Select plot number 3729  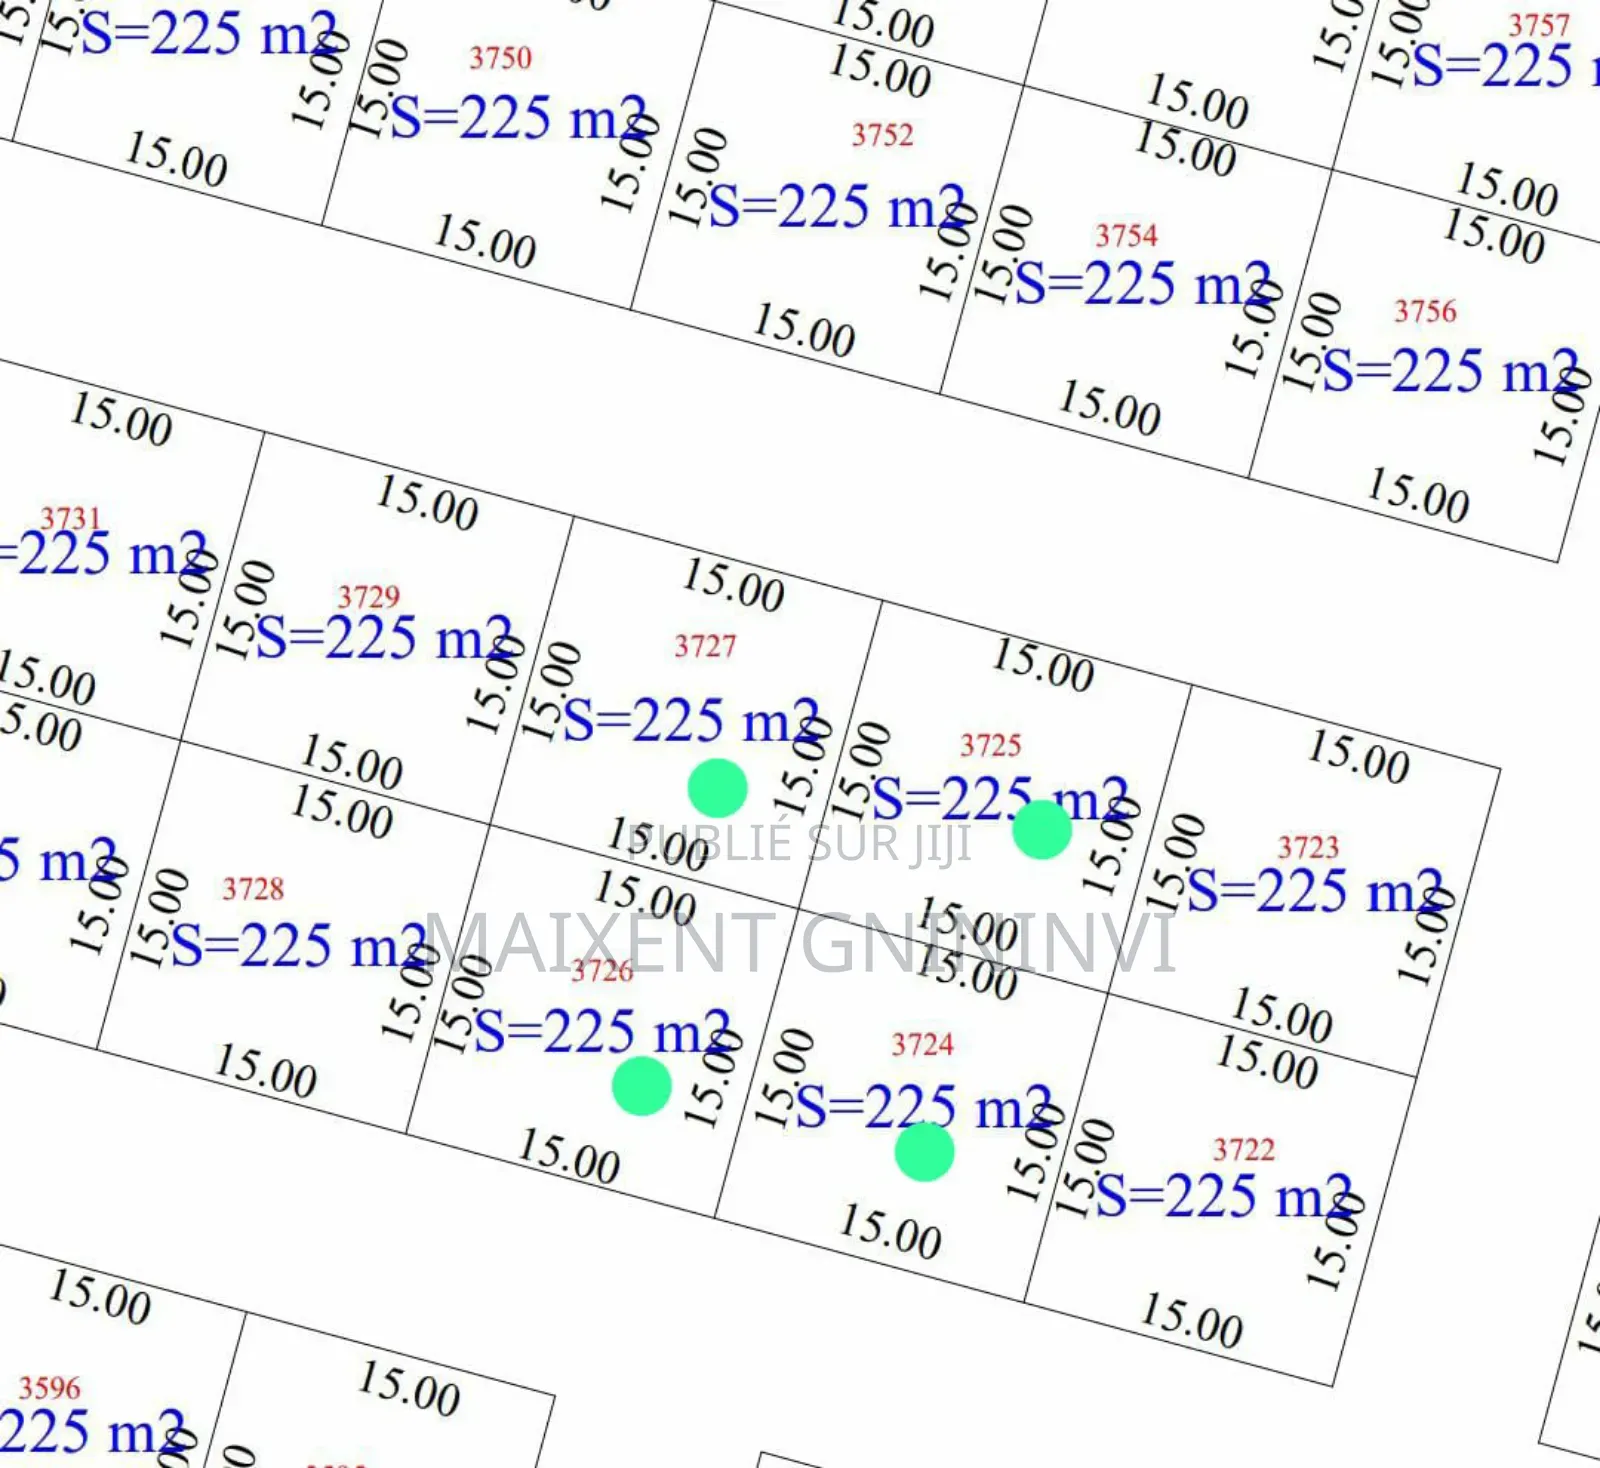point(368,597)
